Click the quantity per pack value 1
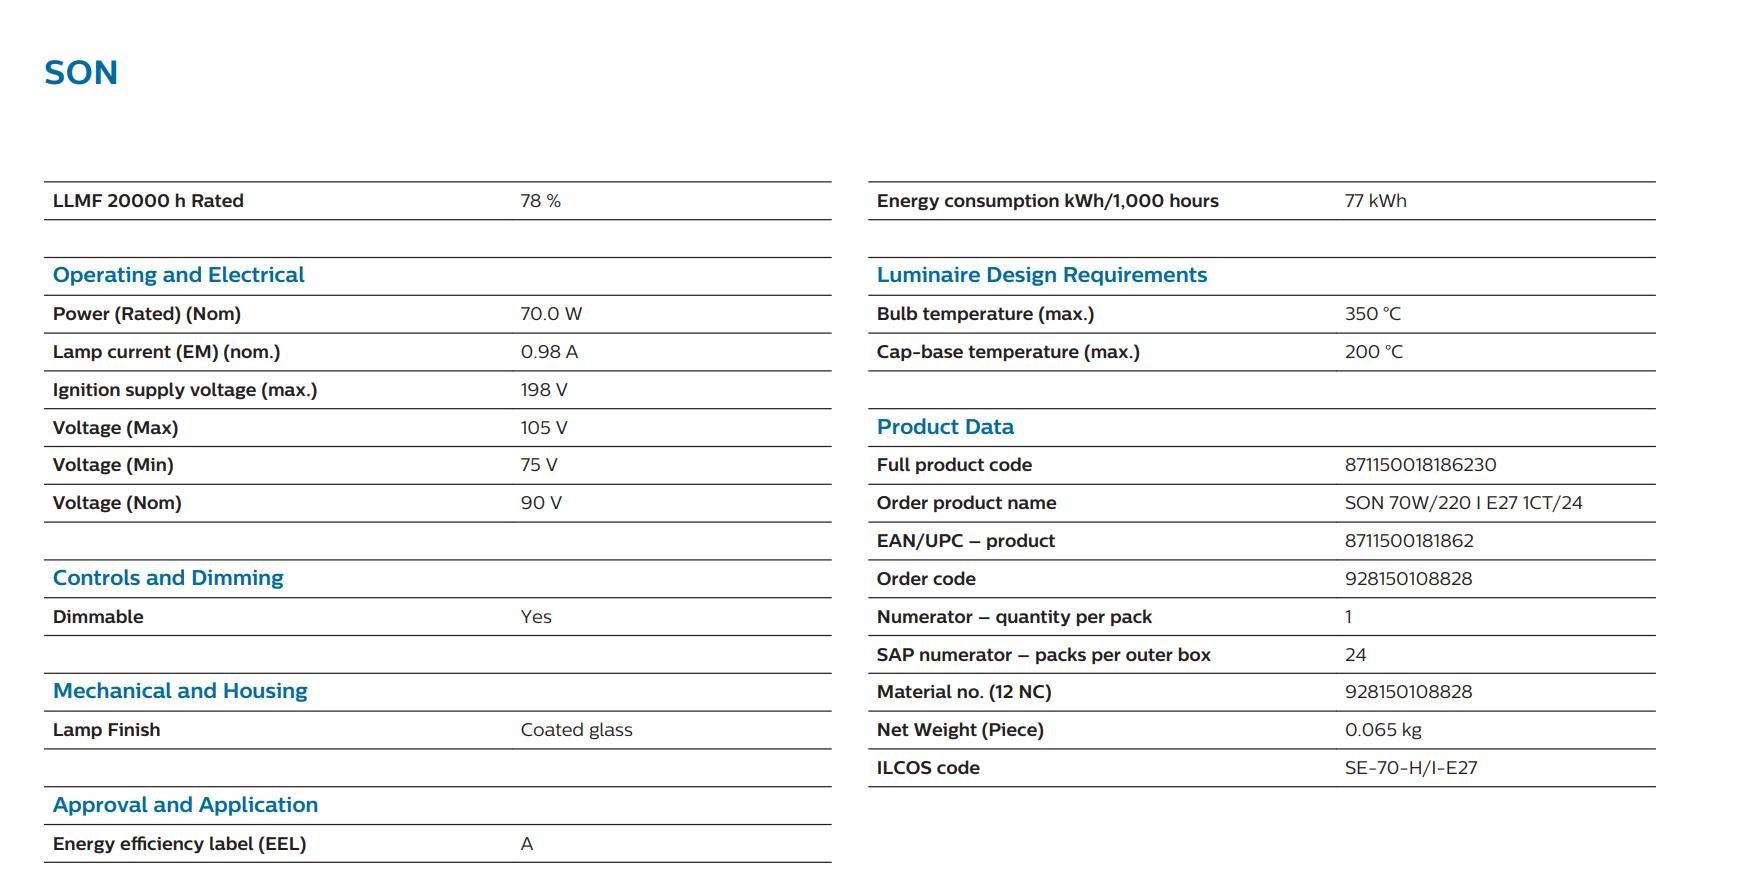 point(1349,617)
